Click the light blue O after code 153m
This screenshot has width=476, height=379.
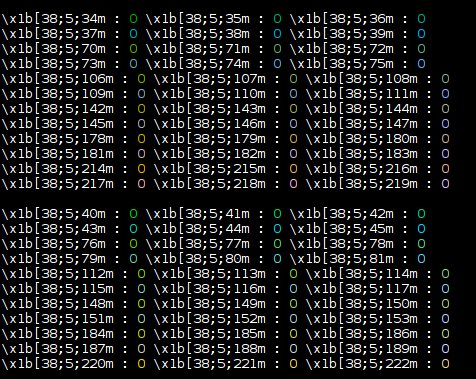click(445, 319)
